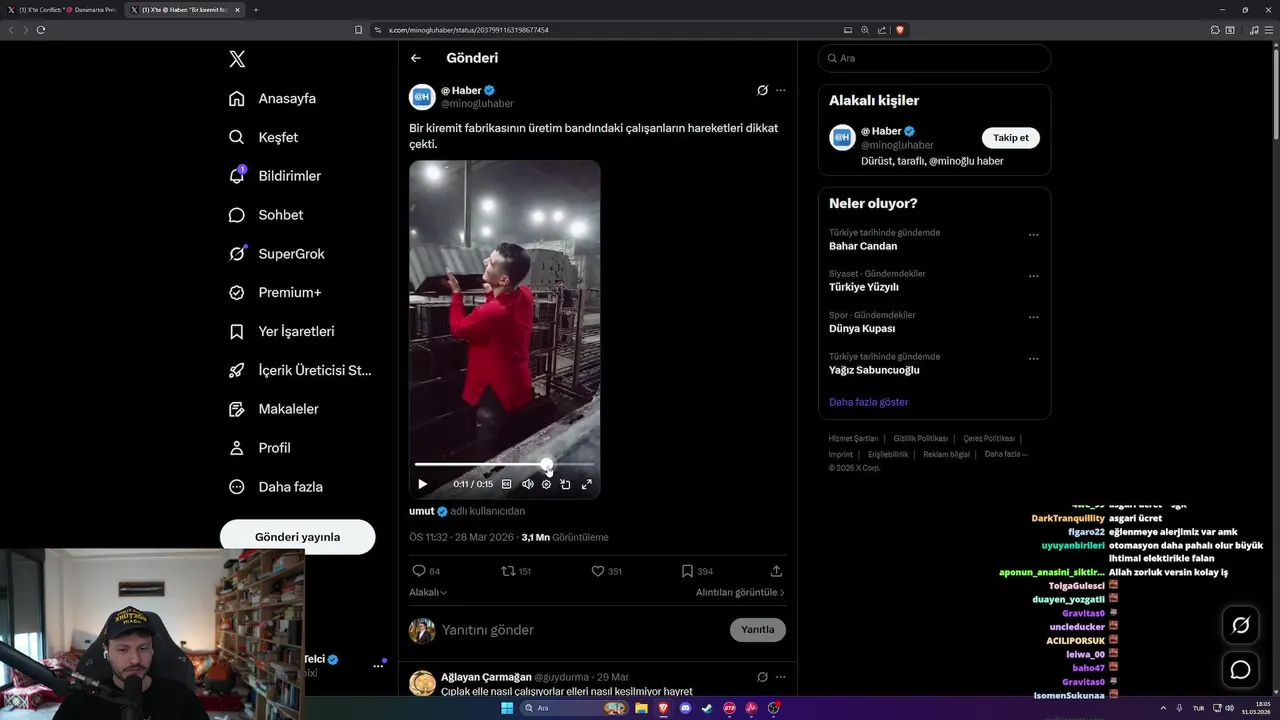Screen dimensions: 1280x720
Task: Toggle video captions CC button
Action: coord(506,484)
